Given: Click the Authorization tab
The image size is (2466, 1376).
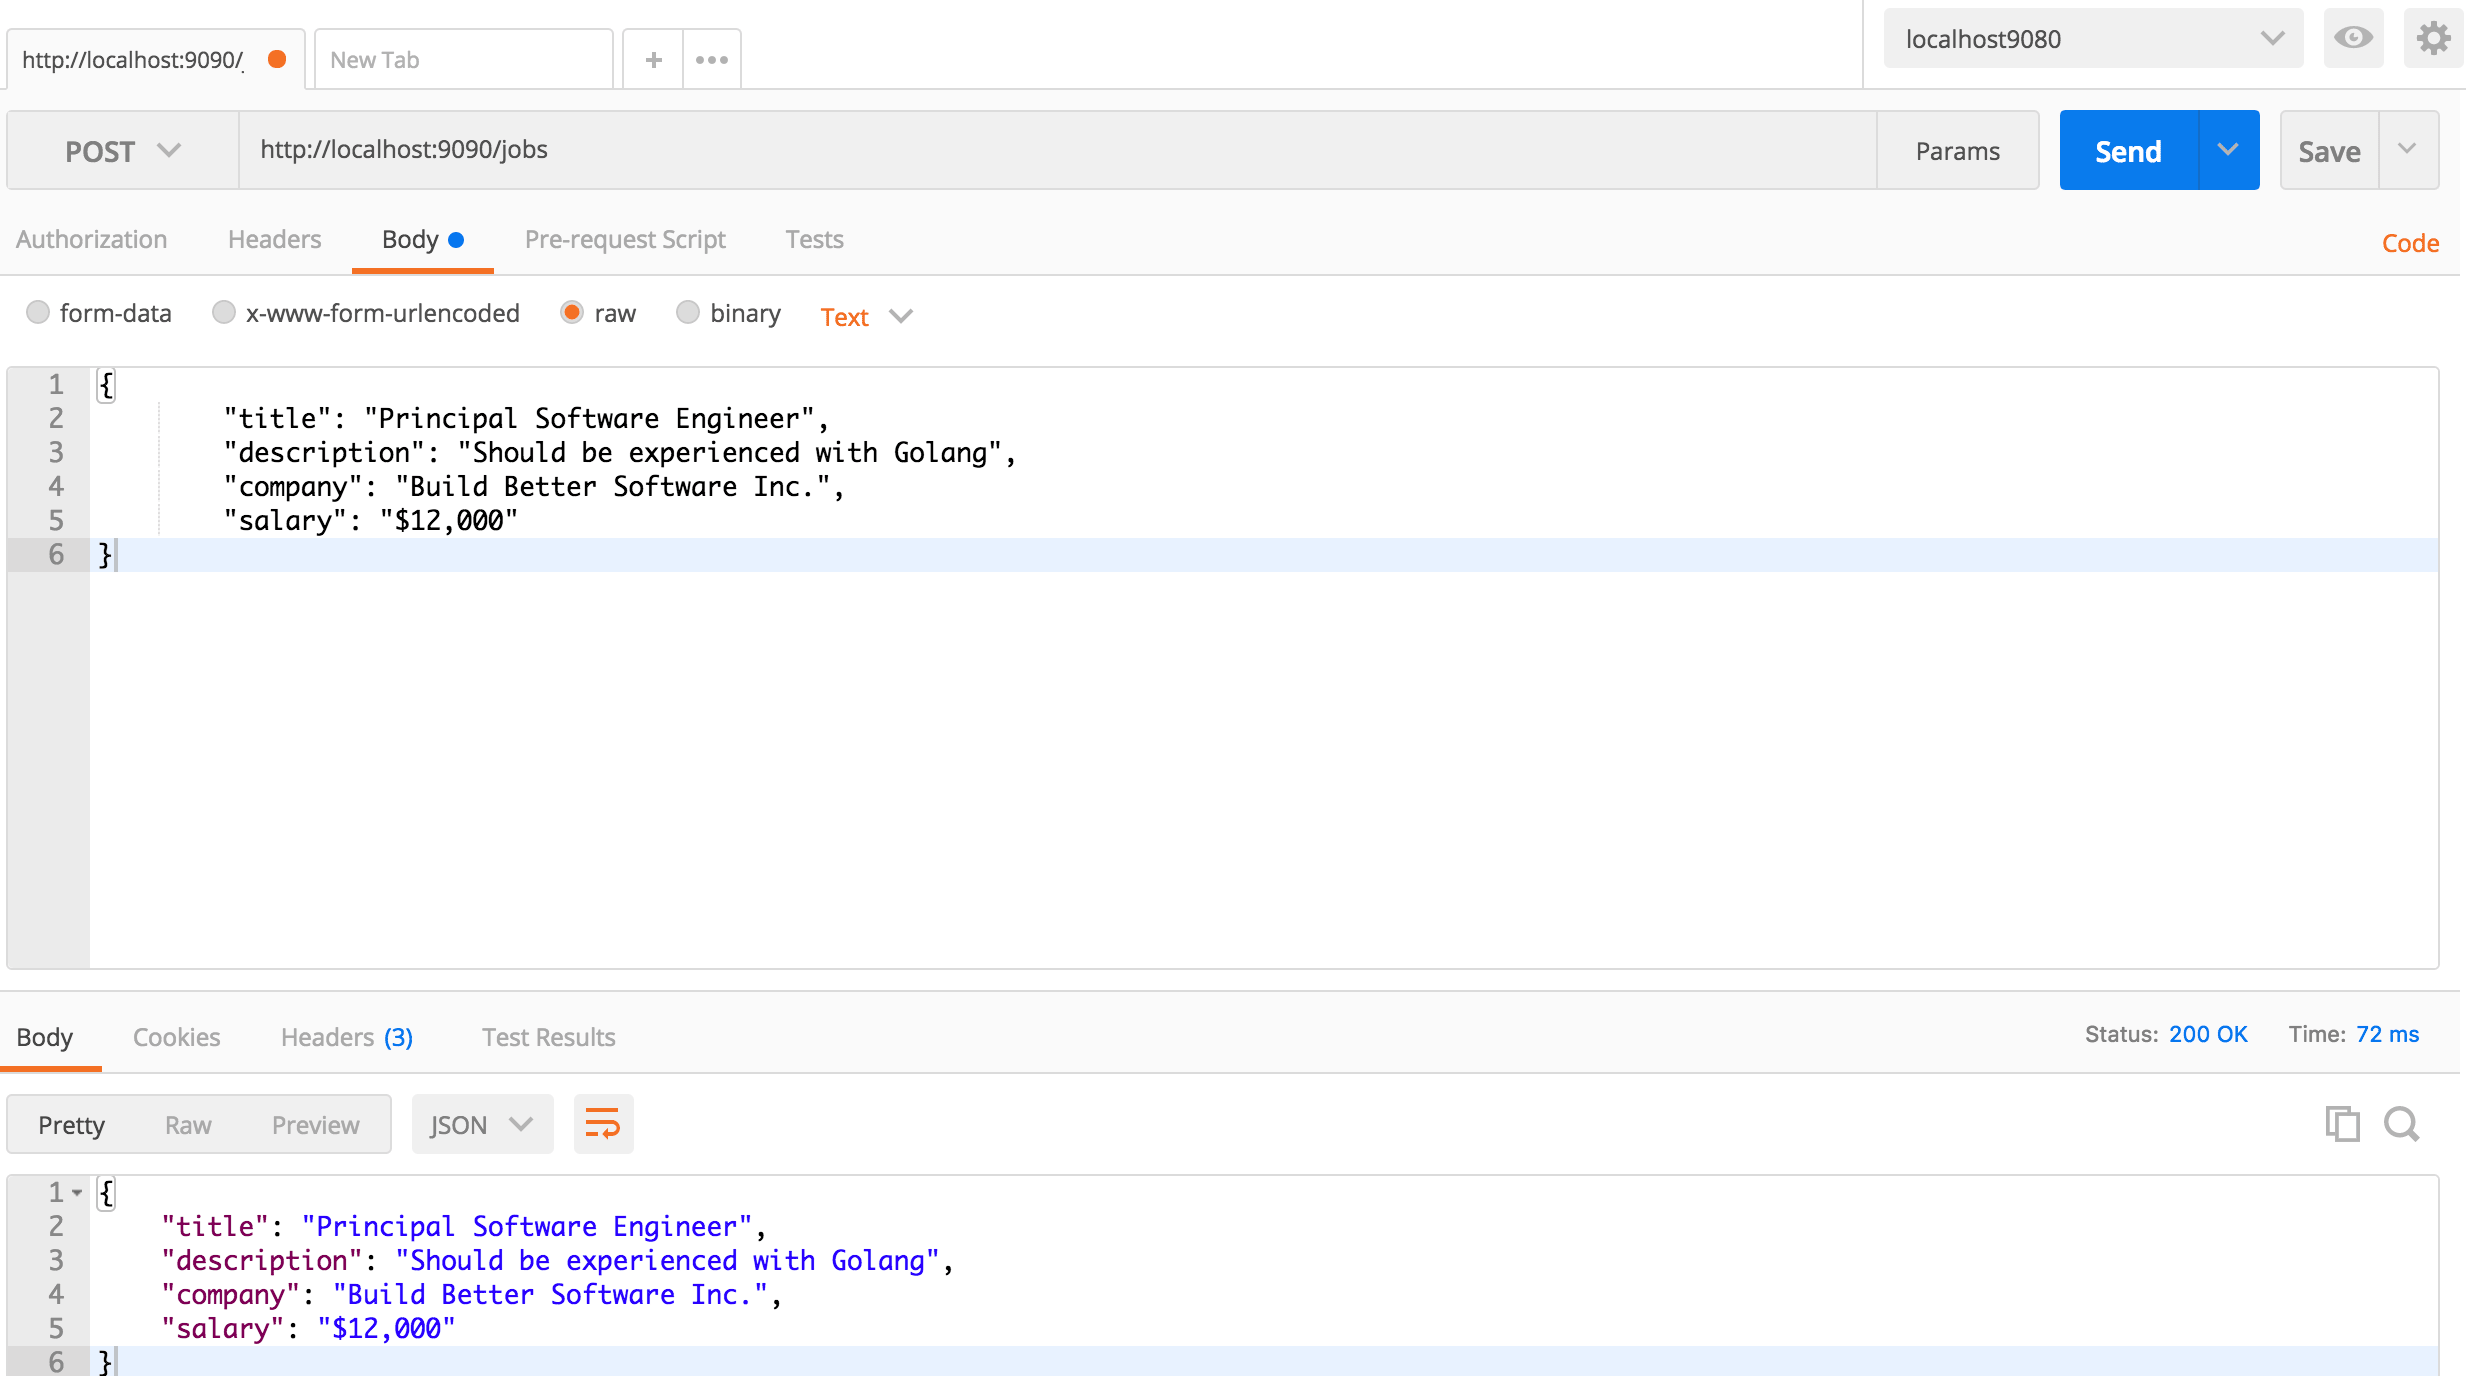Looking at the screenshot, I should click(x=91, y=239).
